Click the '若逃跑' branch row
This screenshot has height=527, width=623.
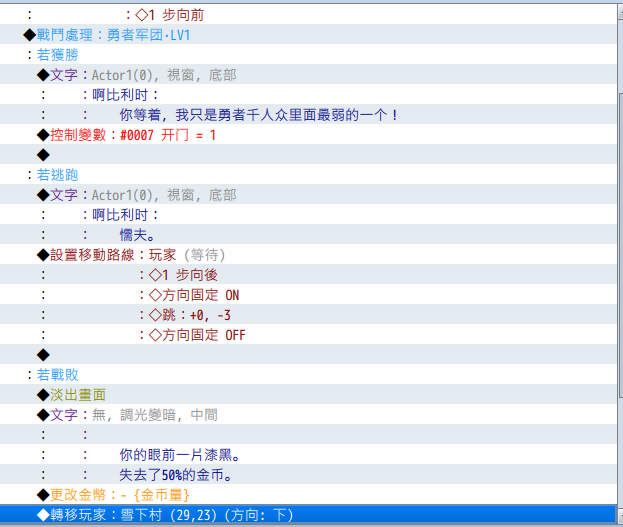click(x=308, y=174)
